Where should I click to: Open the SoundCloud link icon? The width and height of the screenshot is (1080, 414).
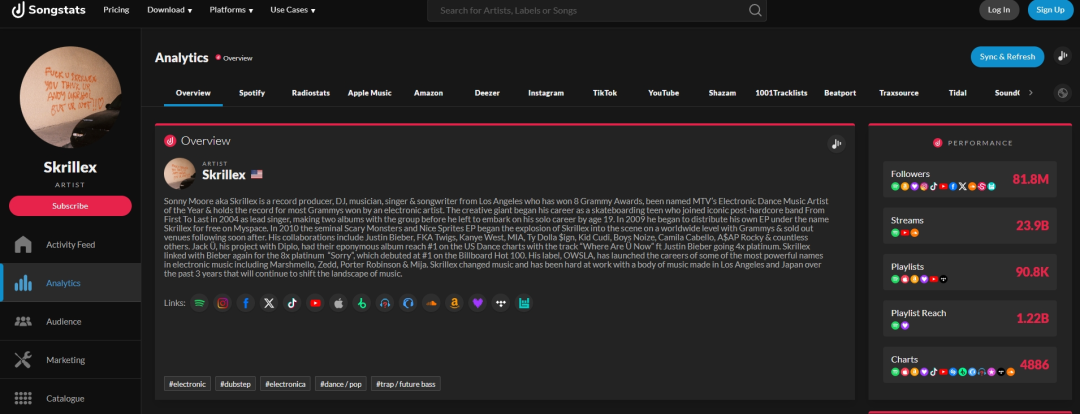[x=431, y=302]
